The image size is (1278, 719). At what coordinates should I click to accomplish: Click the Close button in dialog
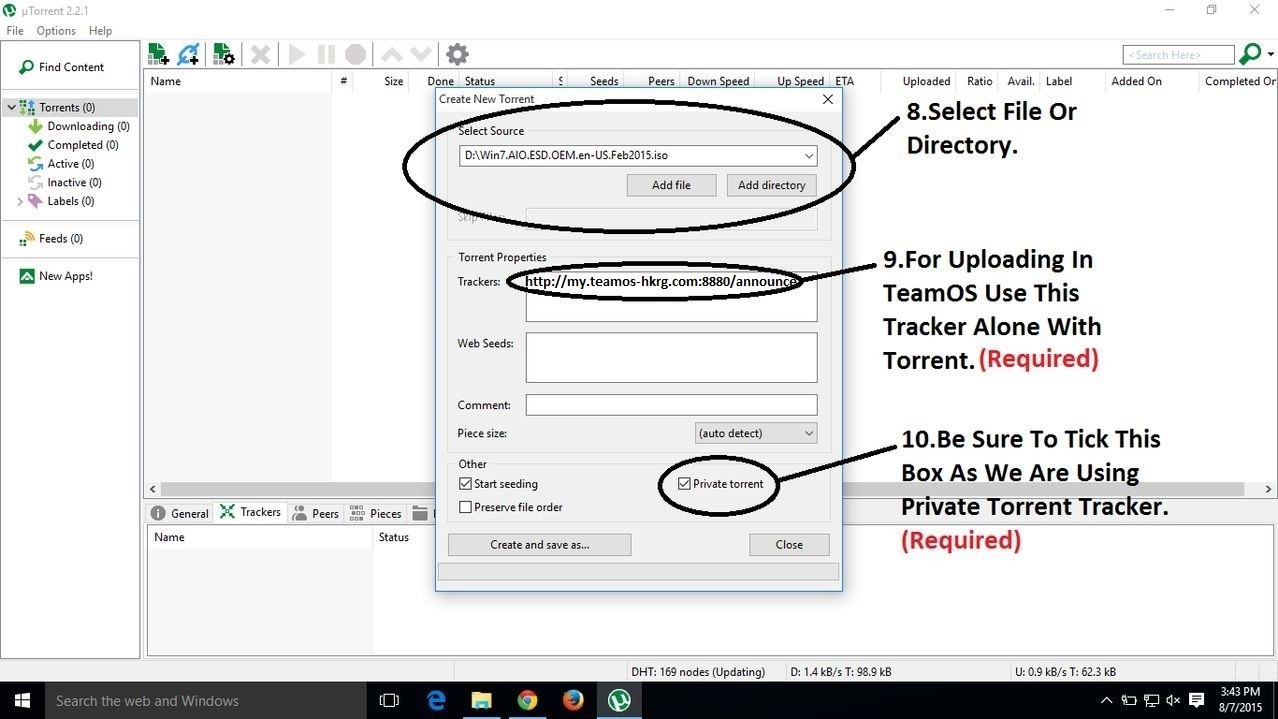789,545
